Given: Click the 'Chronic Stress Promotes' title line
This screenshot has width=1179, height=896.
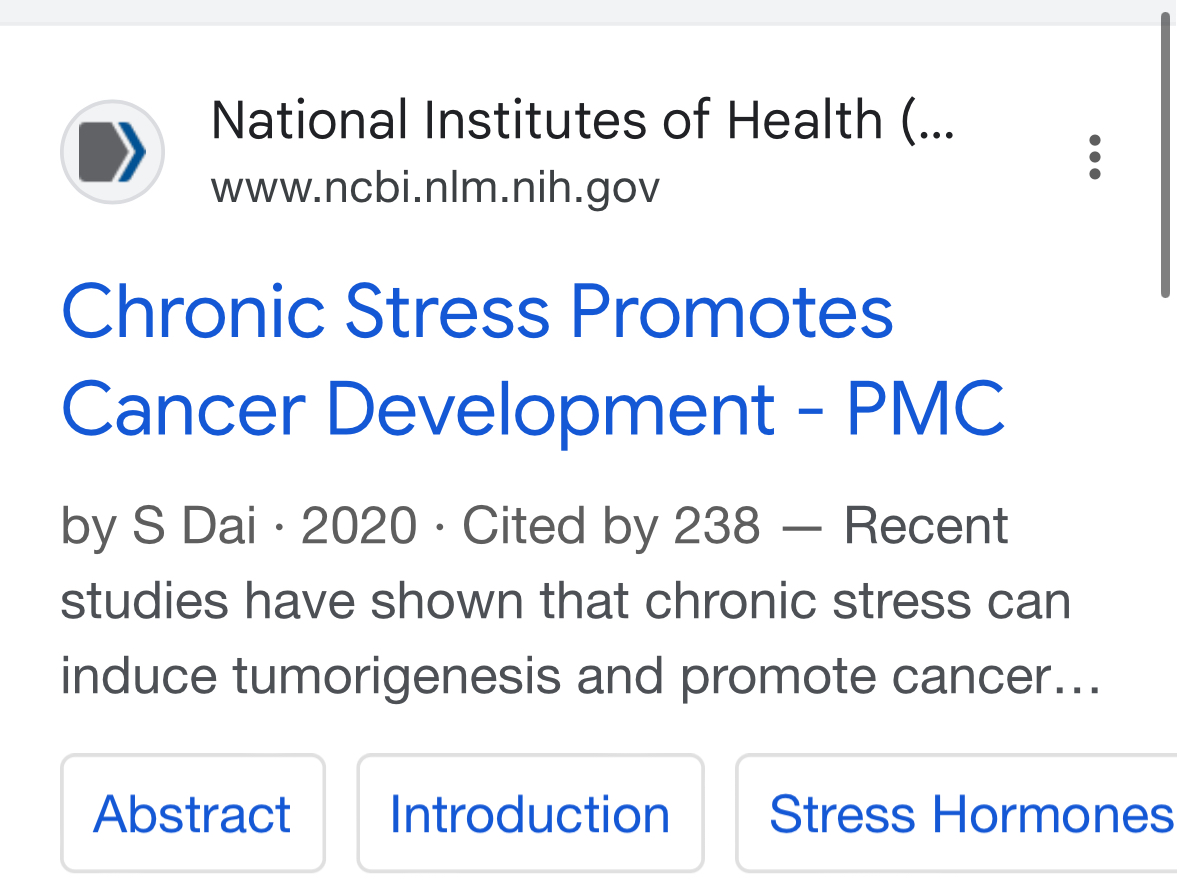Looking at the screenshot, I should click(x=477, y=311).
